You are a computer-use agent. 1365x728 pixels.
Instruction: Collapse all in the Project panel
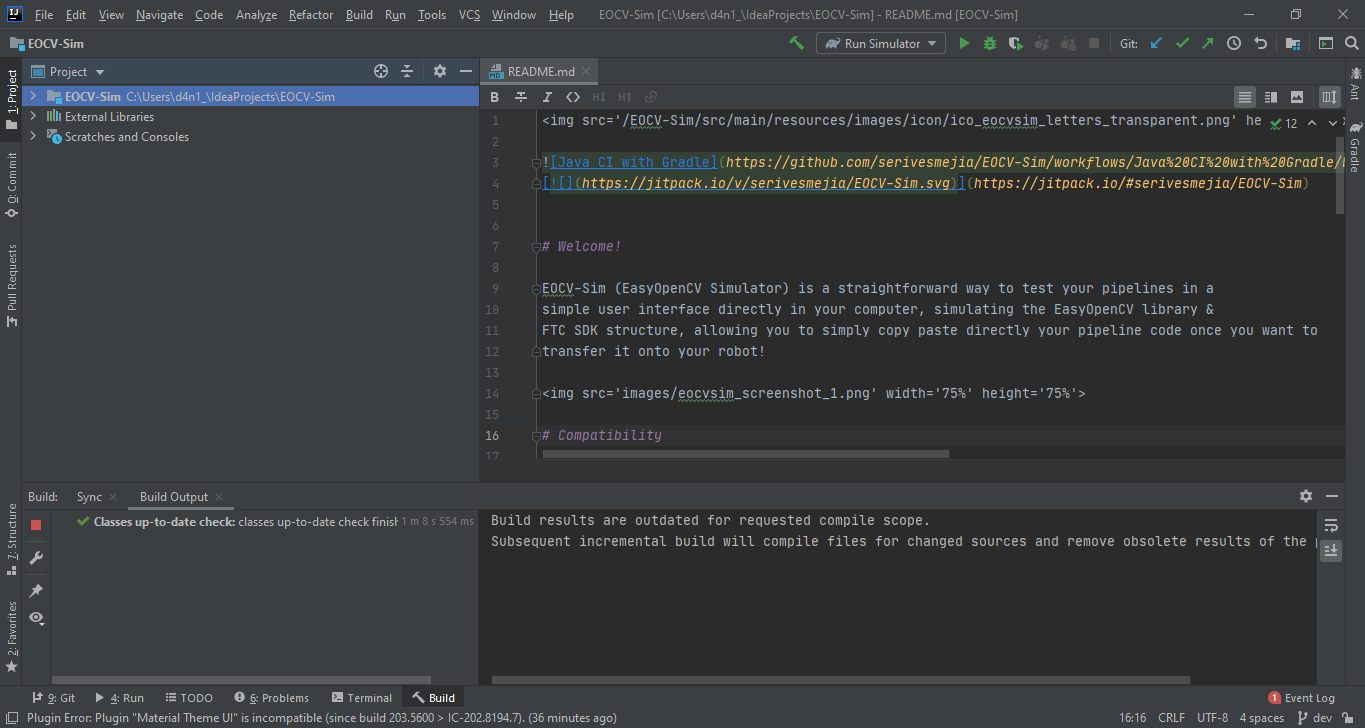(x=407, y=71)
